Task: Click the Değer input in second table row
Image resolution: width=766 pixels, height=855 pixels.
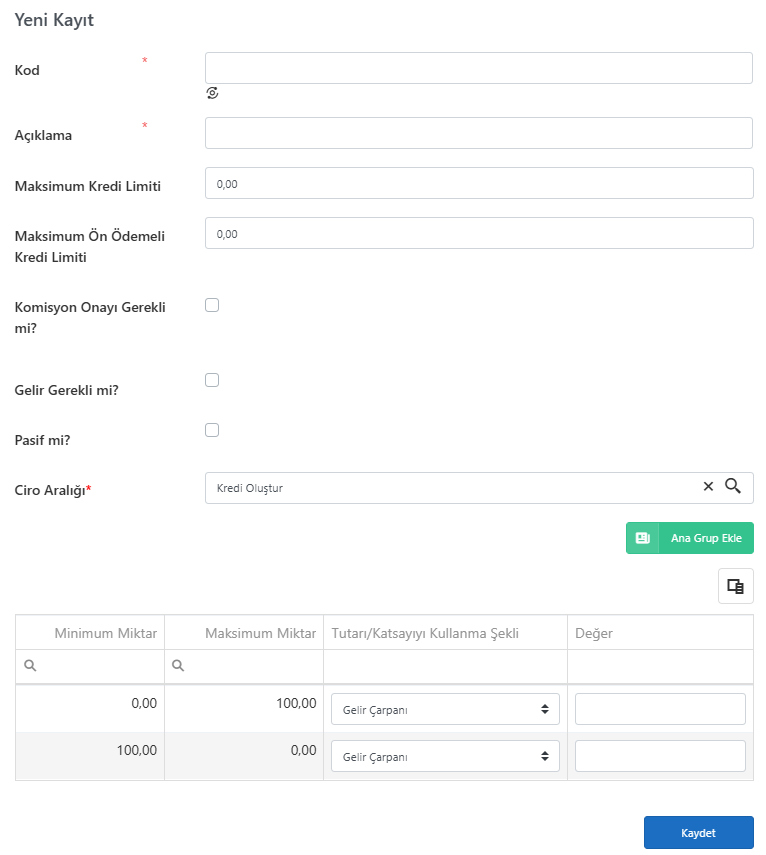Action: (660, 756)
